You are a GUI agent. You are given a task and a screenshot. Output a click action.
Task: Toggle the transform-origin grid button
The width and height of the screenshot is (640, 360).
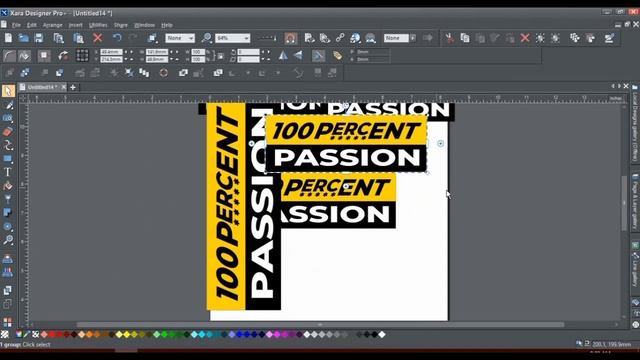82,55
